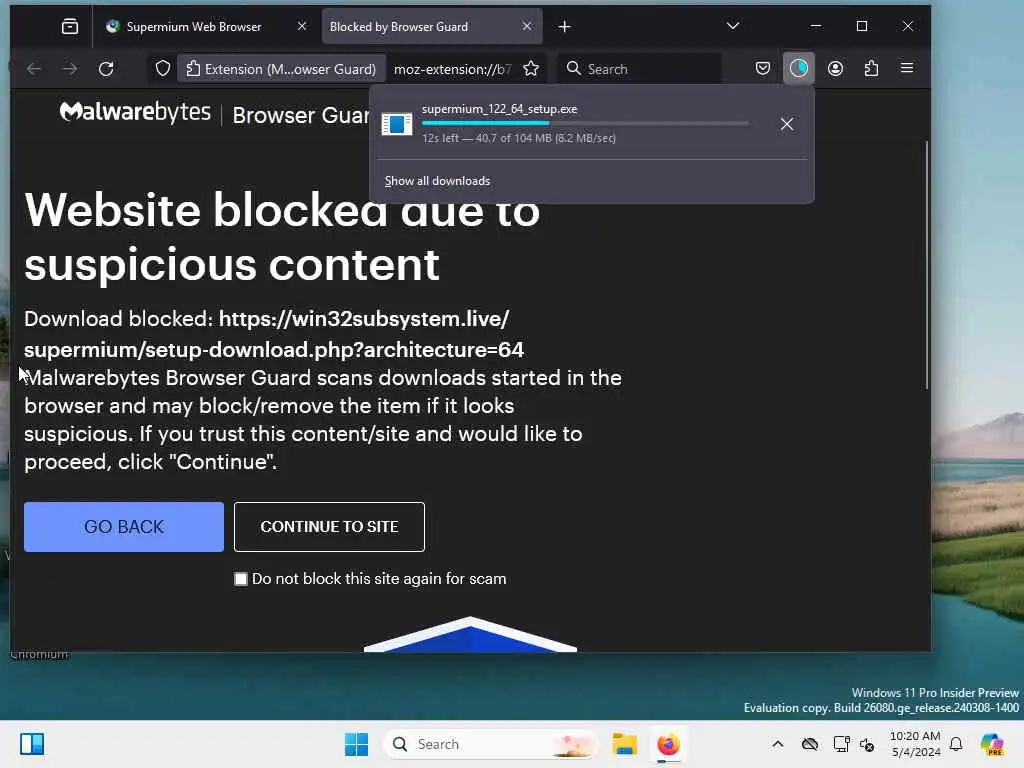Open the Firefox application menu
Viewport: 1024px width, 768px height.
click(907, 69)
